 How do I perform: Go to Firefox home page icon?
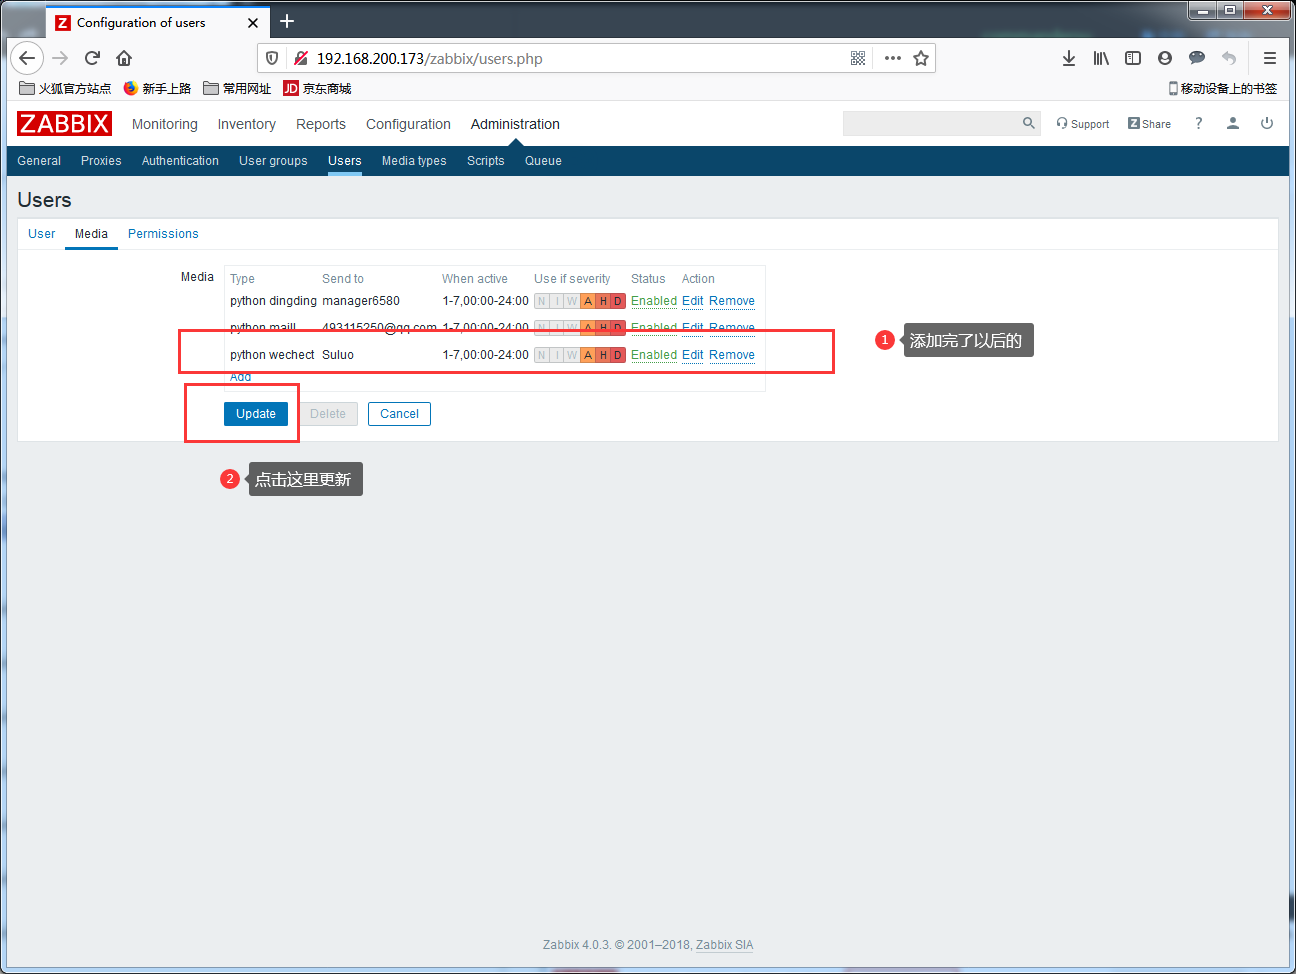[124, 58]
